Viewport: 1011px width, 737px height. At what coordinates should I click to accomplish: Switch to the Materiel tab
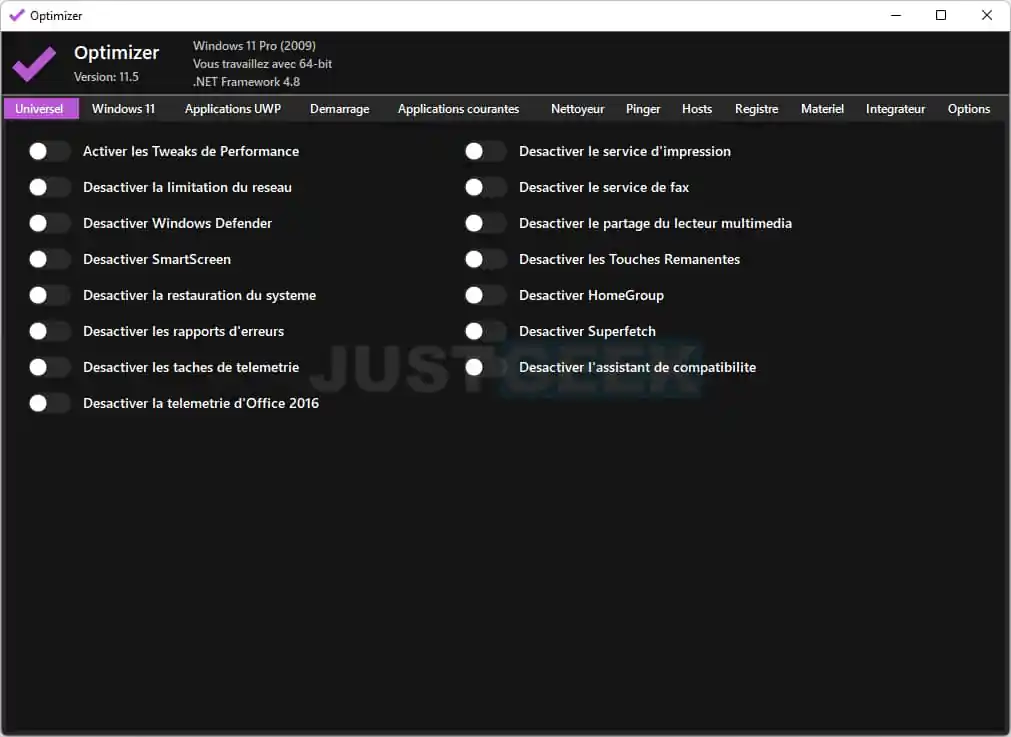tap(822, 108)
